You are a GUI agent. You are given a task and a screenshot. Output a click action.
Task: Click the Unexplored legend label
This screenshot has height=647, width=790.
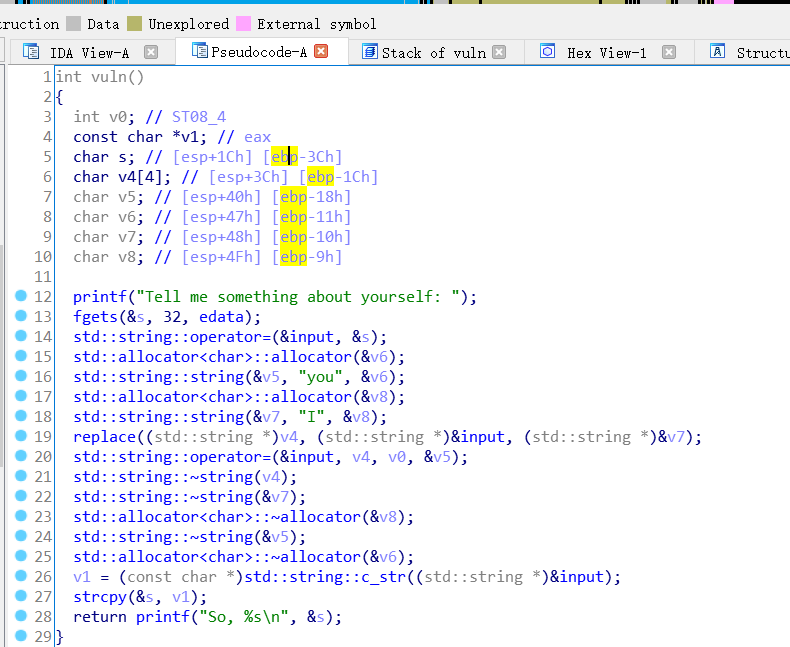[x=188, y=24]
